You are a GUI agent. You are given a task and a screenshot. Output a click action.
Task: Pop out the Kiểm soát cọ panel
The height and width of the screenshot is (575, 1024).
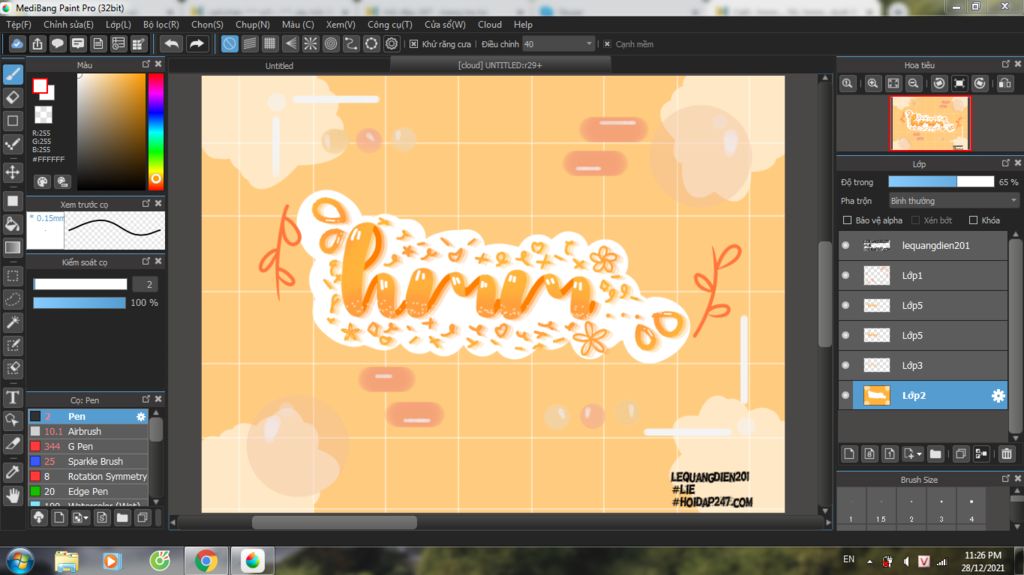click(146, 261)
